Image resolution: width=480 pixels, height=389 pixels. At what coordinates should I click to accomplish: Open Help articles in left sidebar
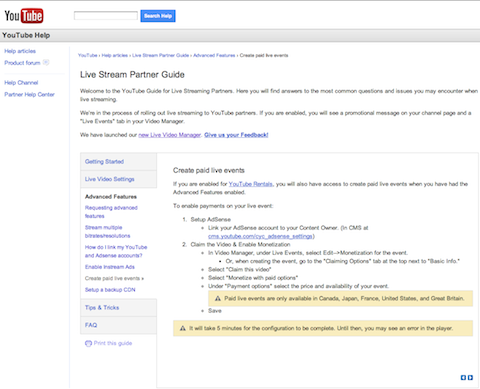click(x=20, y=51)
